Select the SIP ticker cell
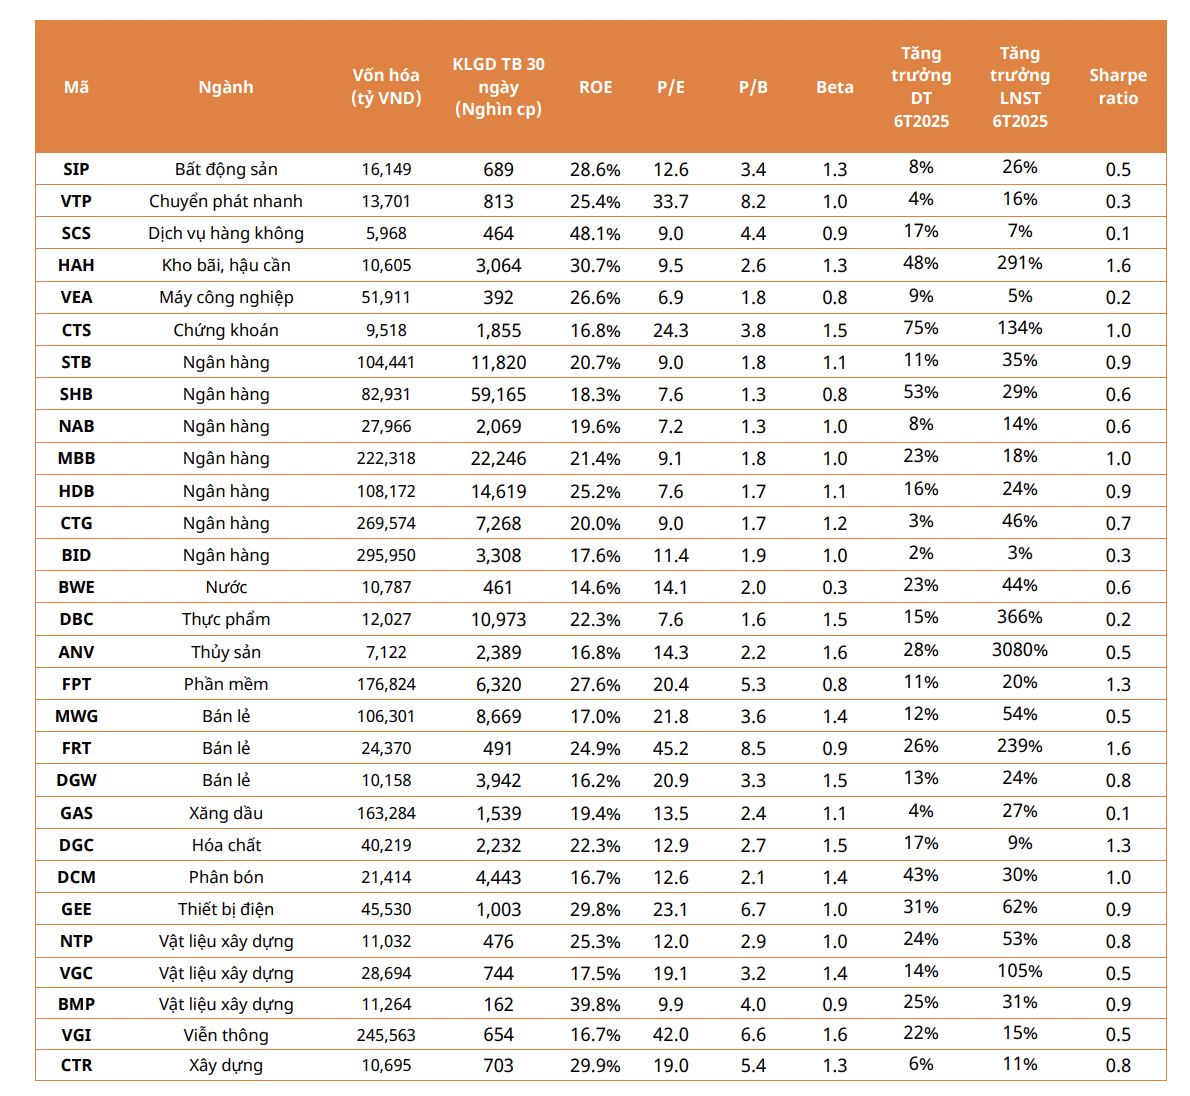Screen dimensions: 1190x1096 tap(76, 169)
